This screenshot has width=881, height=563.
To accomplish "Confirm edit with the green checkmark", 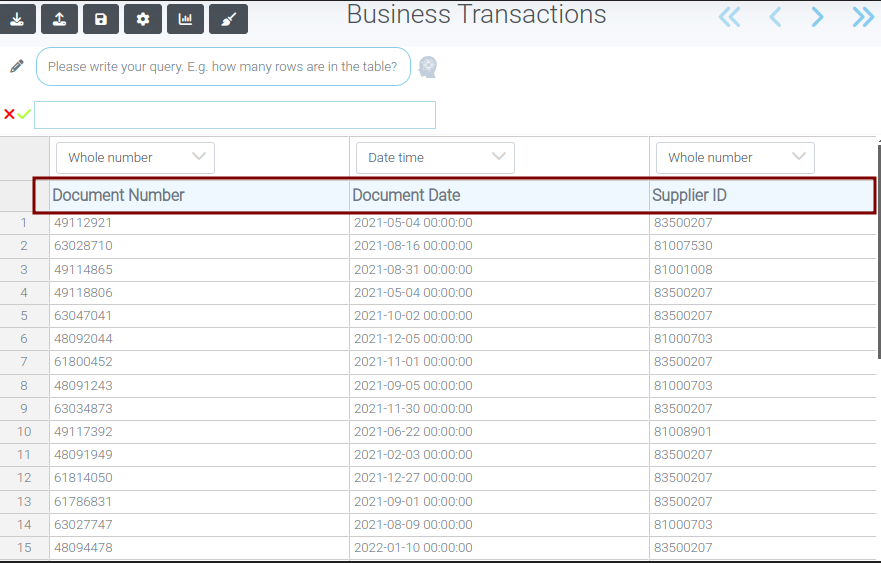I will pos(24,115).
